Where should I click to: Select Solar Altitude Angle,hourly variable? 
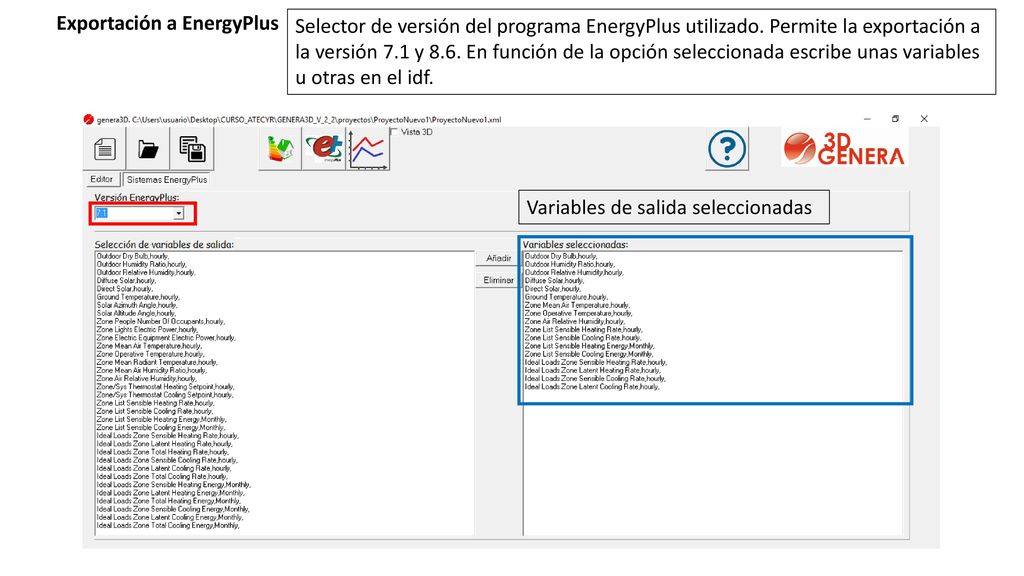[136, 313]
